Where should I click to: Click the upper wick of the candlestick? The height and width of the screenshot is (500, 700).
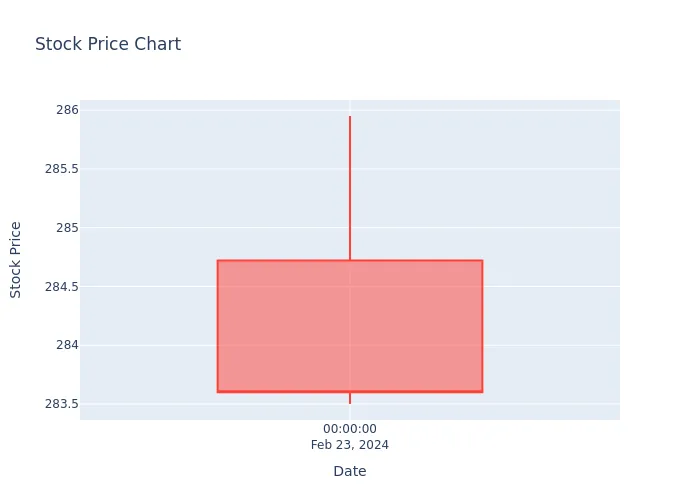(350, 188)
